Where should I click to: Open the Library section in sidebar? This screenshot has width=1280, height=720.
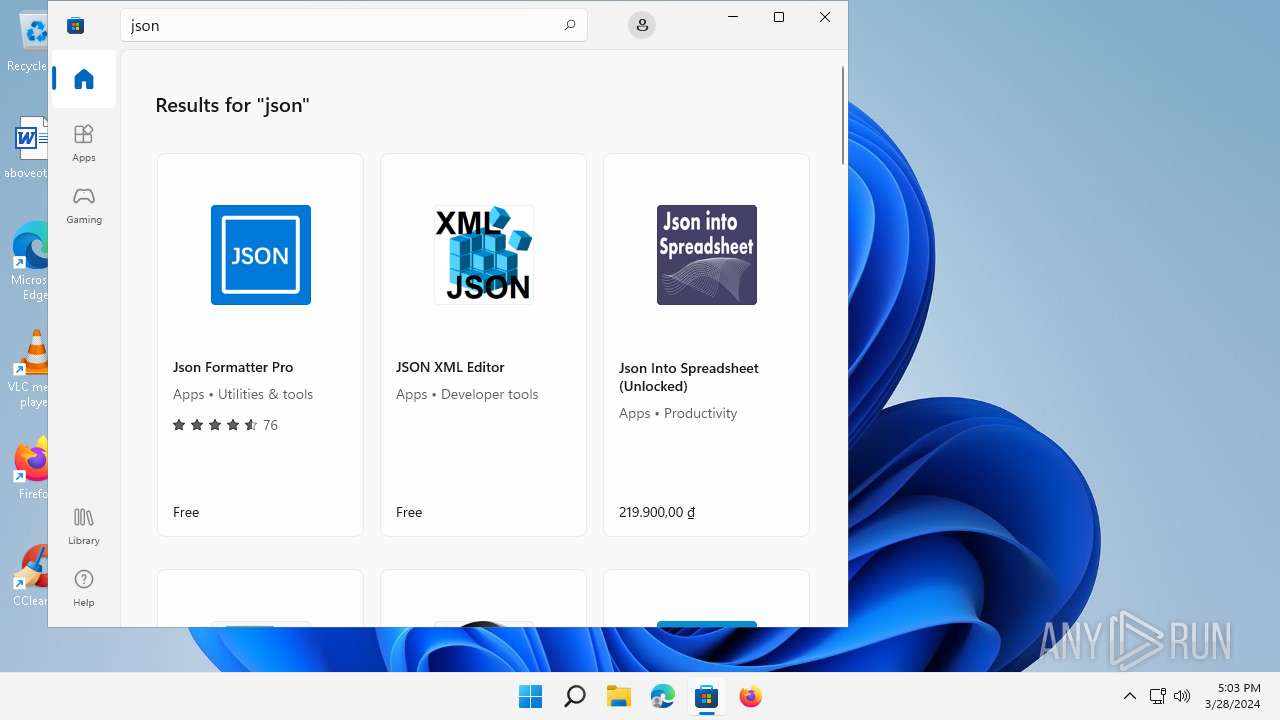[x=84, y=526]
